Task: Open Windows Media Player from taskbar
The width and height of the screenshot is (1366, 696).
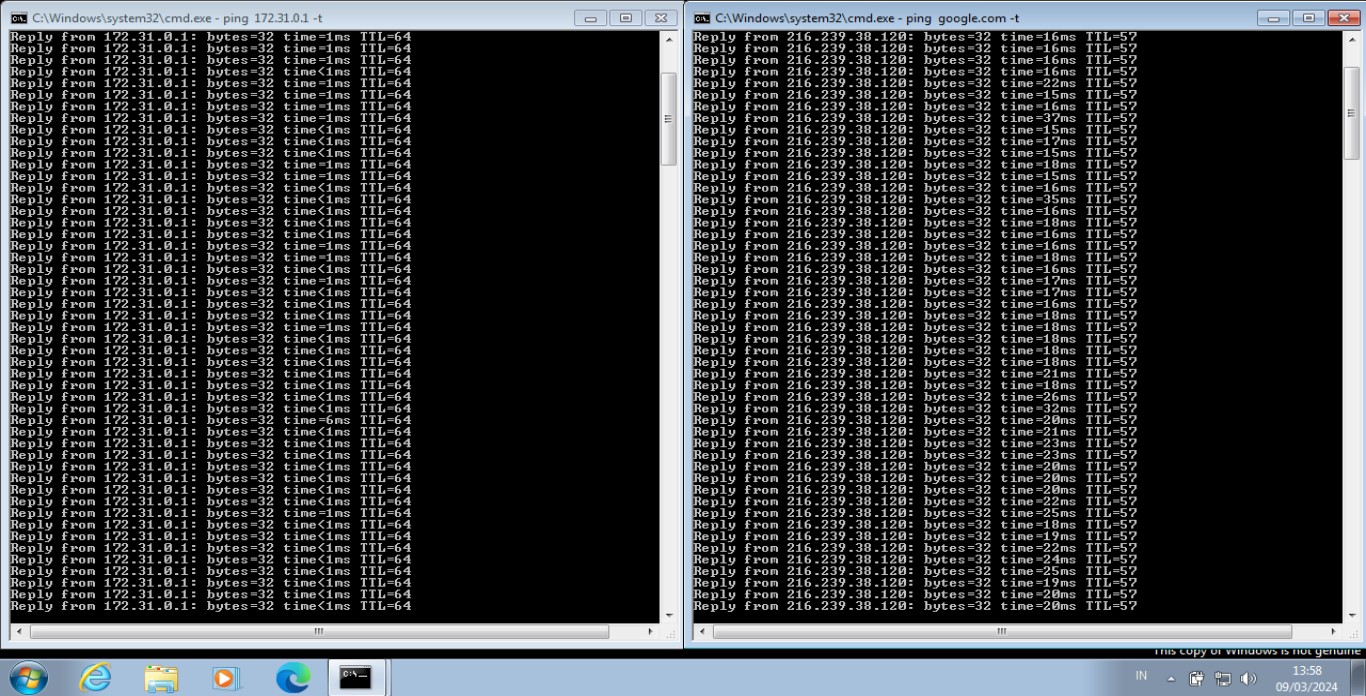Action: pos(226,678)
